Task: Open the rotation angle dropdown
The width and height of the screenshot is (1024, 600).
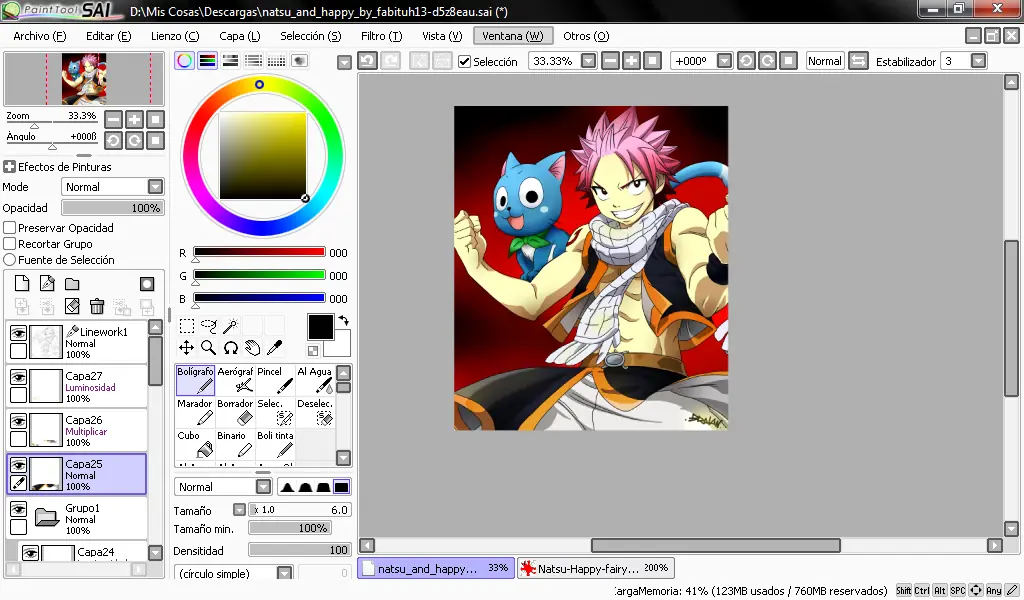Action: tap(724, 61)
